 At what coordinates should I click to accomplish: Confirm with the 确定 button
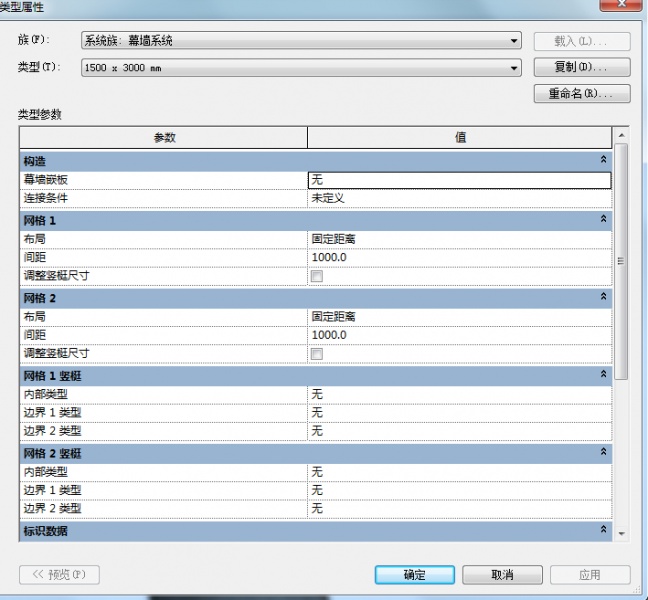(415, 575)
